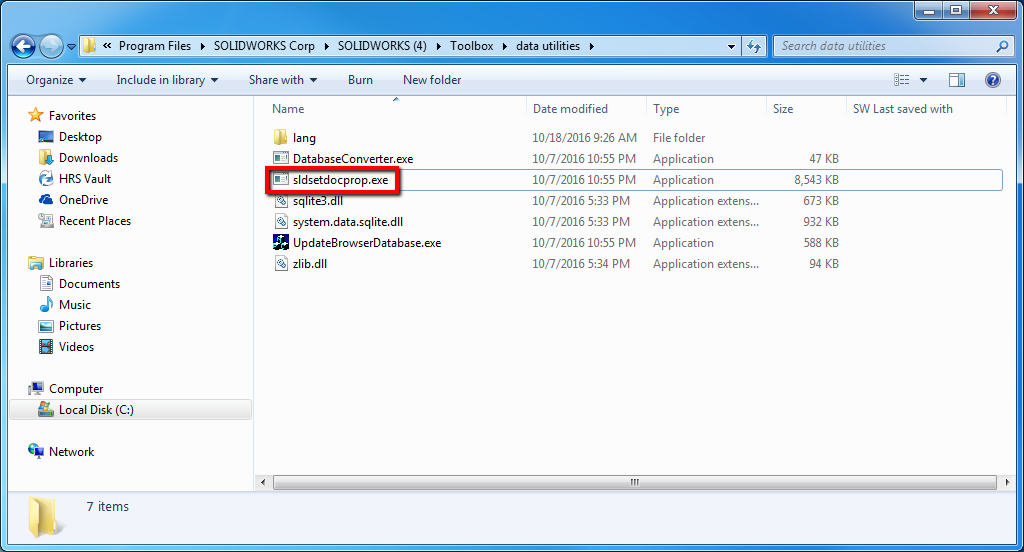Go back using the Back arrow button

coord(24,46)
